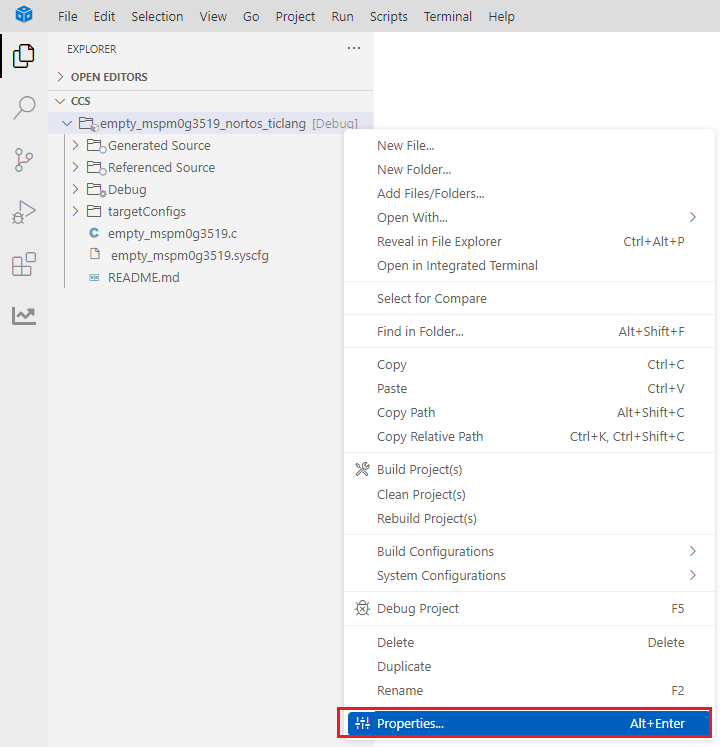Image resolution: width=720 pixels, height=747 pixels.
Task: Click the Code Composer Studio cube logo
Action: coord(24,14)
